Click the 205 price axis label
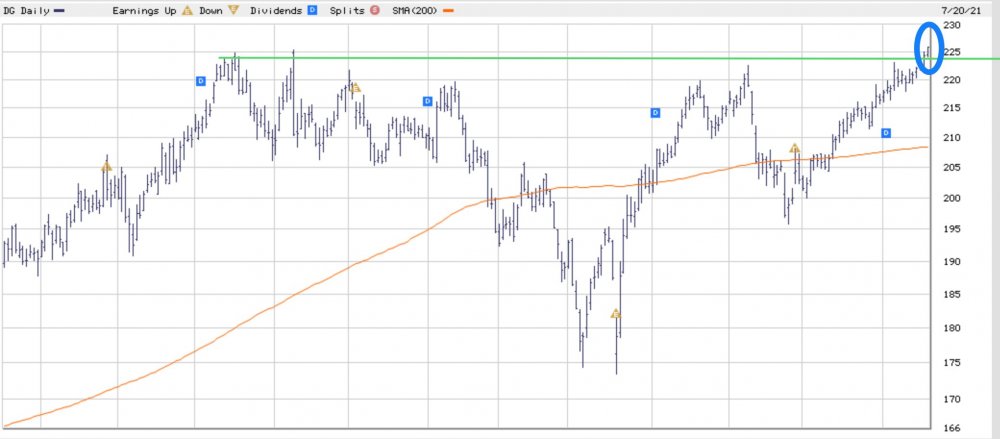 [x=951, y=167]
